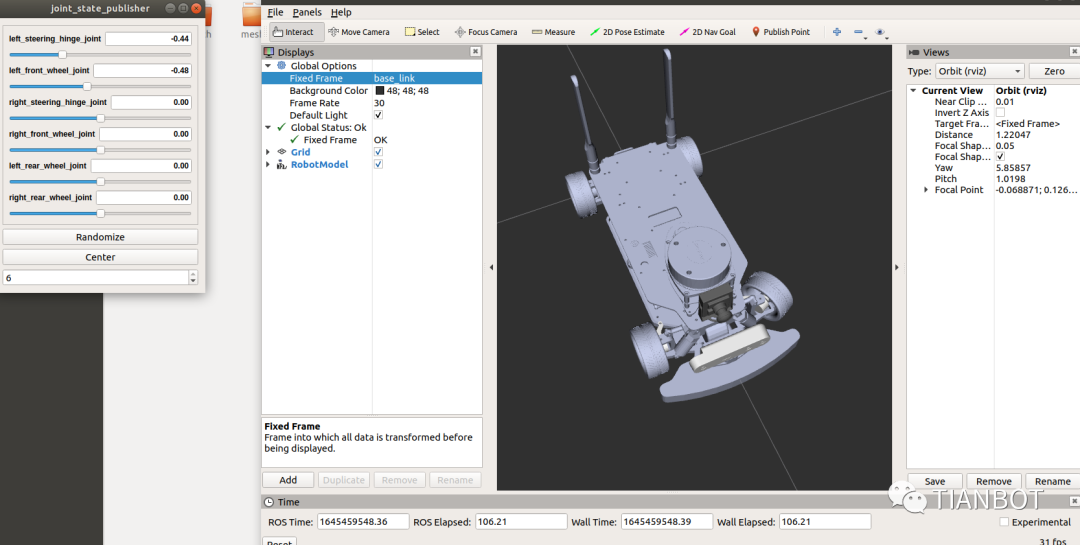Activate the Focus Camera tool

tap(486, 32)
